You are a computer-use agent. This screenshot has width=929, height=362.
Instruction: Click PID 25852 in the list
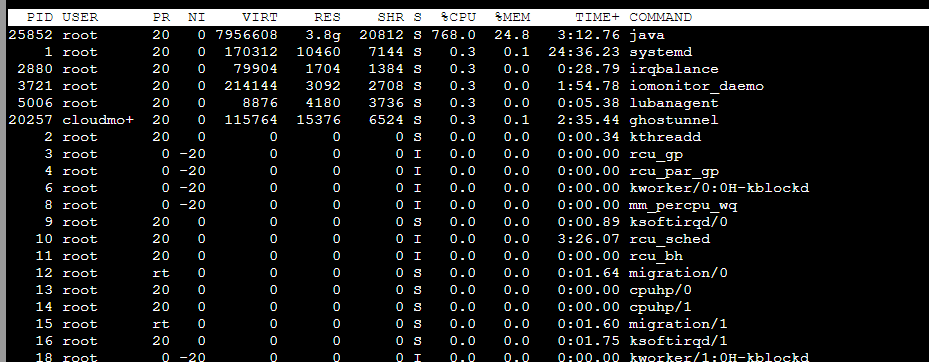click(x=31, y=35)
